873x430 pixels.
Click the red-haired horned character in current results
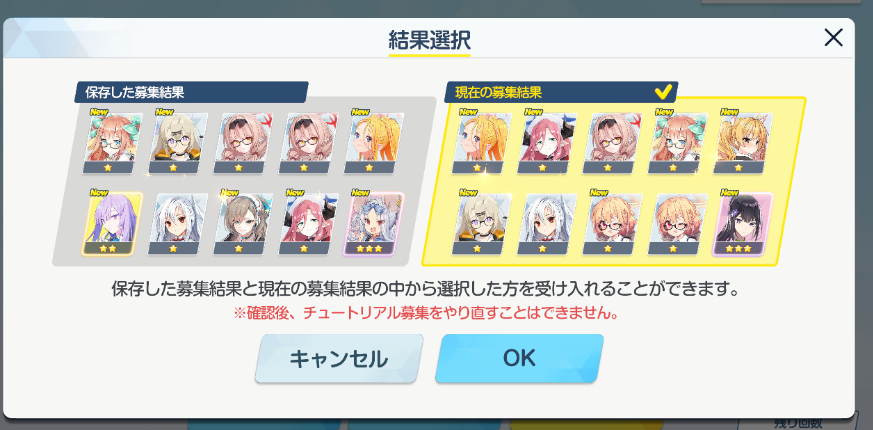pyautogui.click(x=548, y=143)
